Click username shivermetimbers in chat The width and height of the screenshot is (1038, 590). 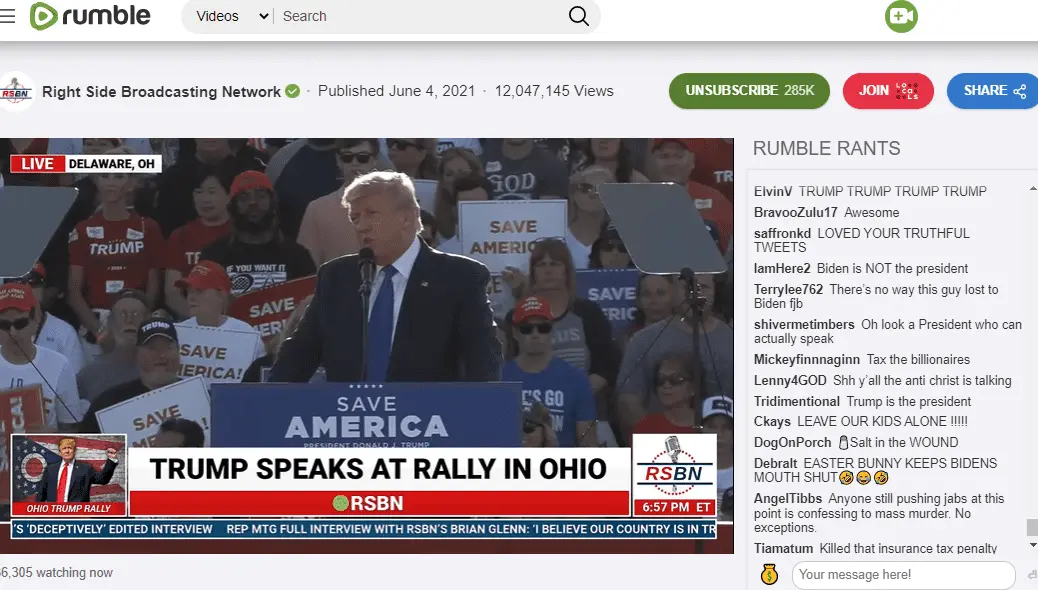tap(804, 324)
